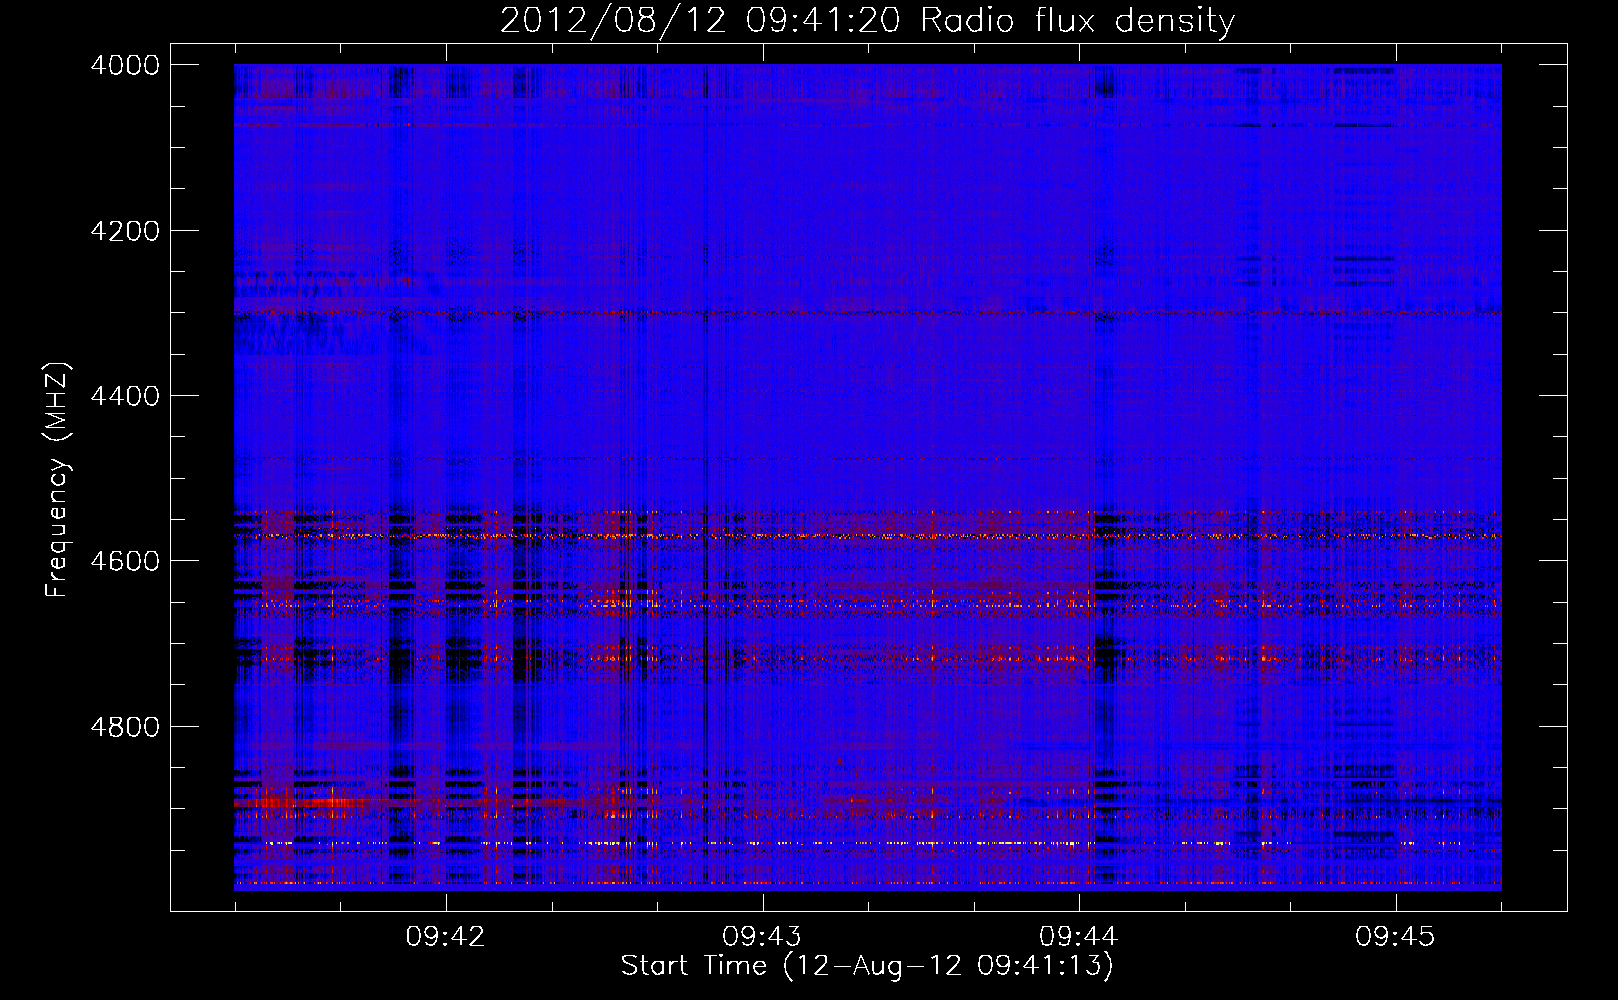Click the 4800 frequency axis label

point(125,726)
